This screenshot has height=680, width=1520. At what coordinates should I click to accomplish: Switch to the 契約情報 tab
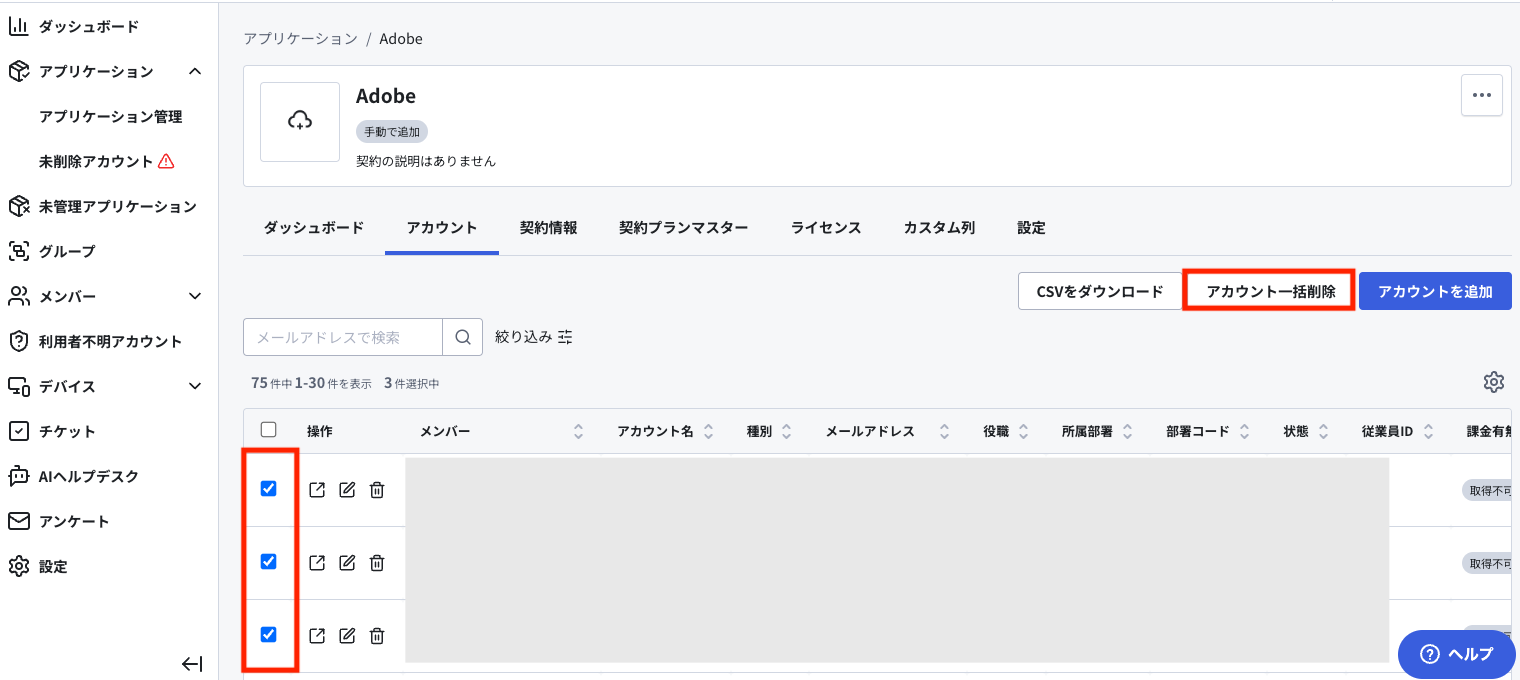coord(548,228)
